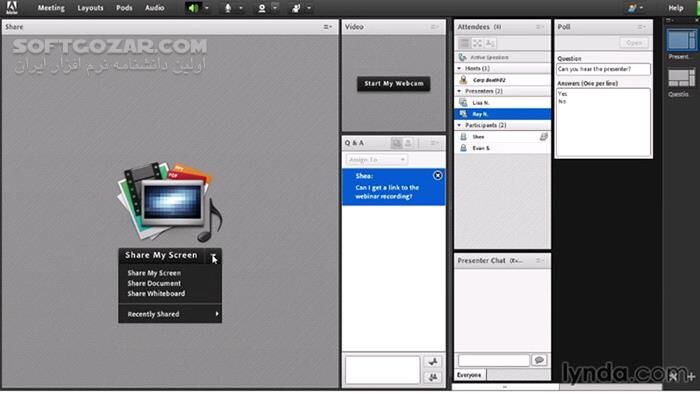Screen dimensions: 700x394
Task: Switch Q & A to presenter view icon
Action: (396, 143)
